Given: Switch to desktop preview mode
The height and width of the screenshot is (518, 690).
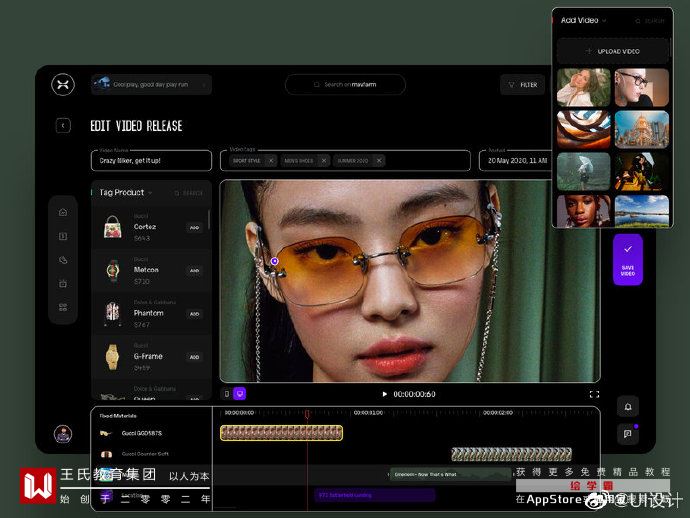Looking at the screenshot, I should coord(239,394).
